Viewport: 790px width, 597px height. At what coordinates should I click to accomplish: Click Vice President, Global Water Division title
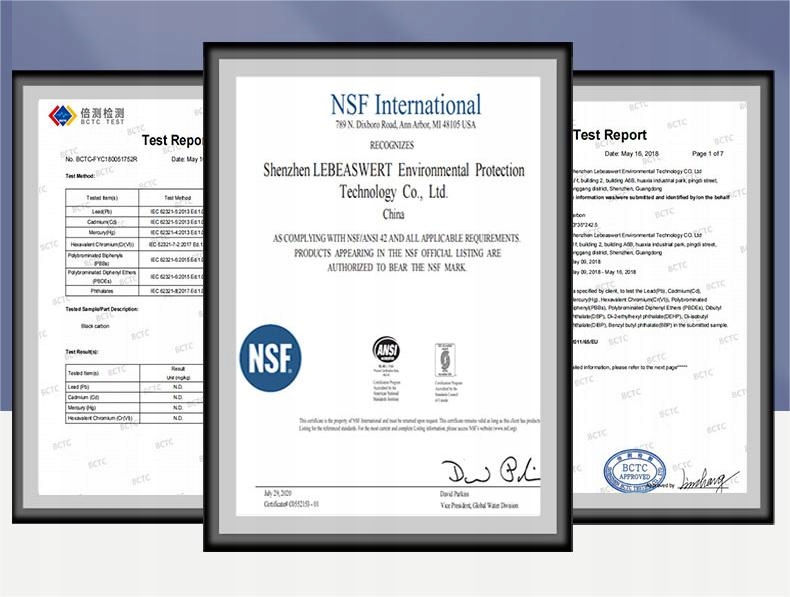tap(479, 505)
